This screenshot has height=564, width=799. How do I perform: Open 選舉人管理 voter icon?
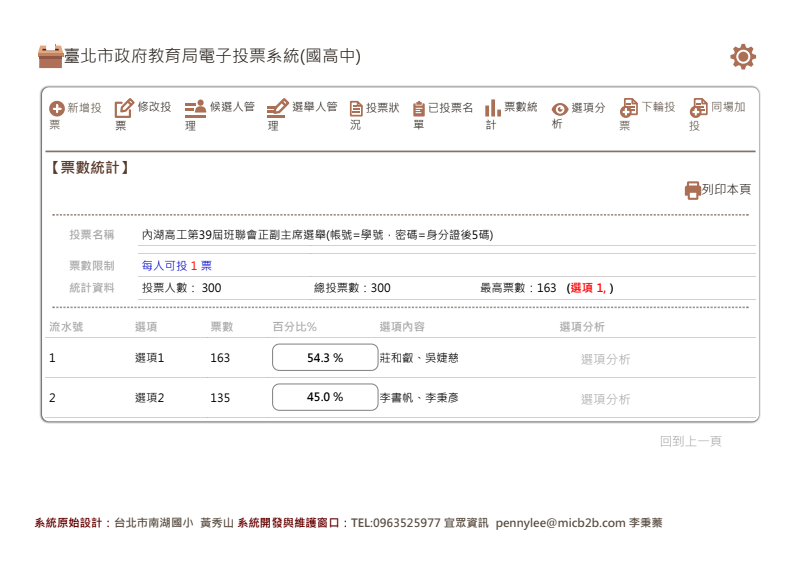click(277, 108)
